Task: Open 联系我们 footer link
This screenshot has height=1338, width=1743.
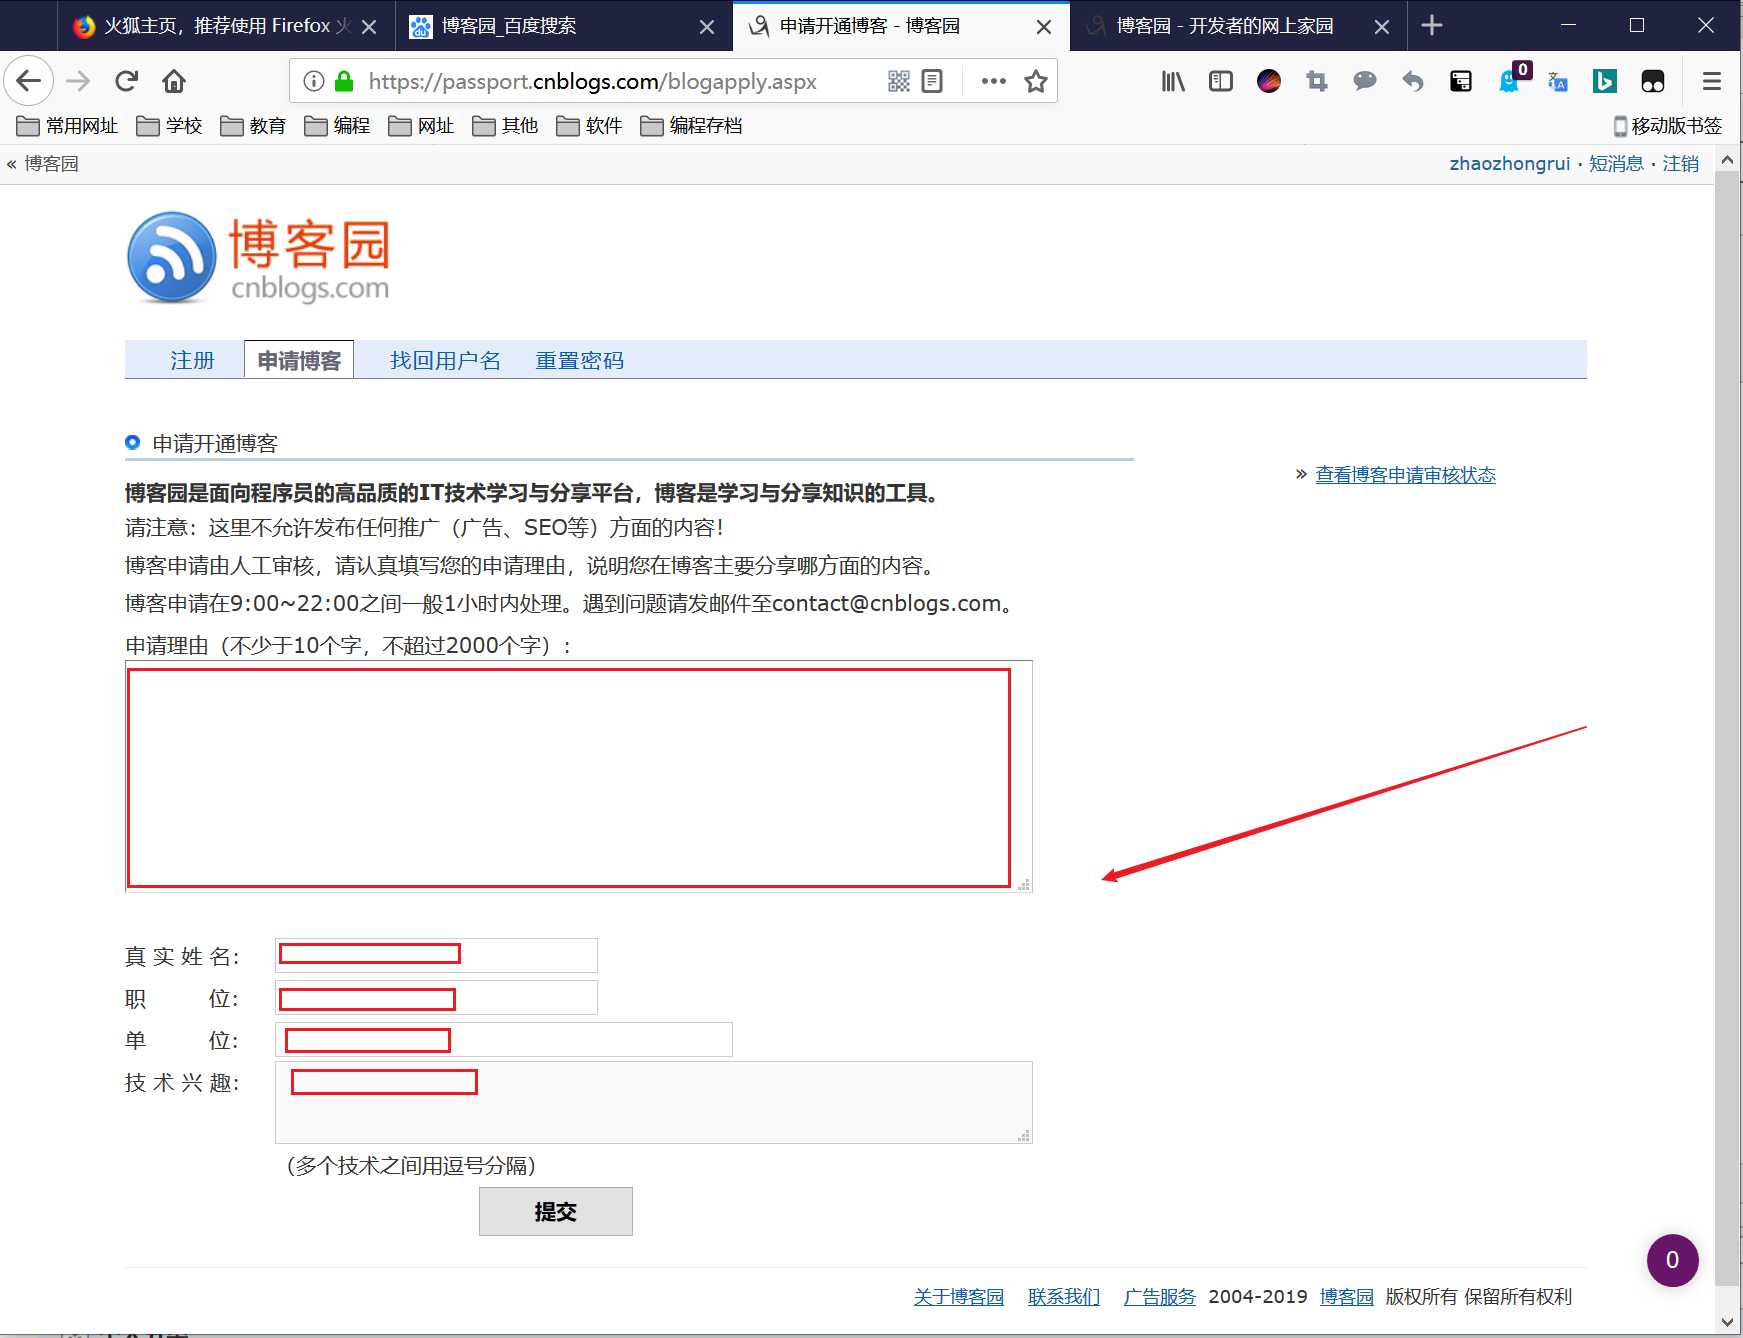Action: [x=1064, y=1297]
